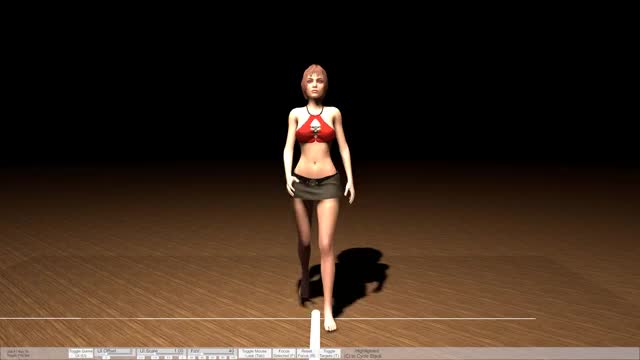Toggle Mouse Look in bottom toolbar

254,353
